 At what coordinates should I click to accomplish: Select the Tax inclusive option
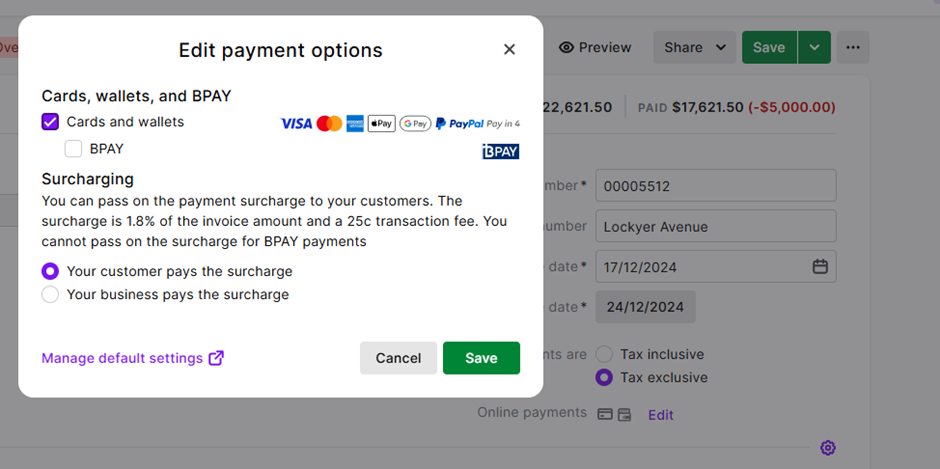(x=604, y=354)
